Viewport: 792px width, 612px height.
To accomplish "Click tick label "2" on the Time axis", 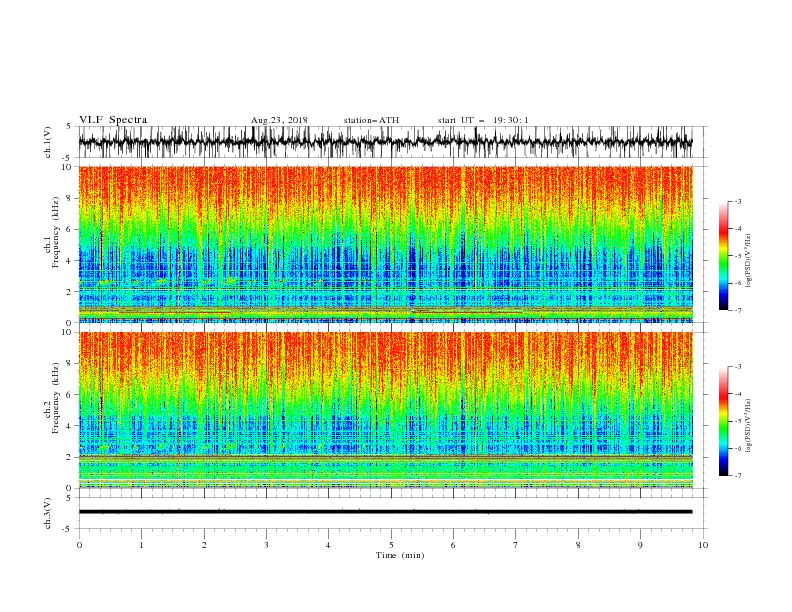I will pyautogui.click(x=204, y=545).
